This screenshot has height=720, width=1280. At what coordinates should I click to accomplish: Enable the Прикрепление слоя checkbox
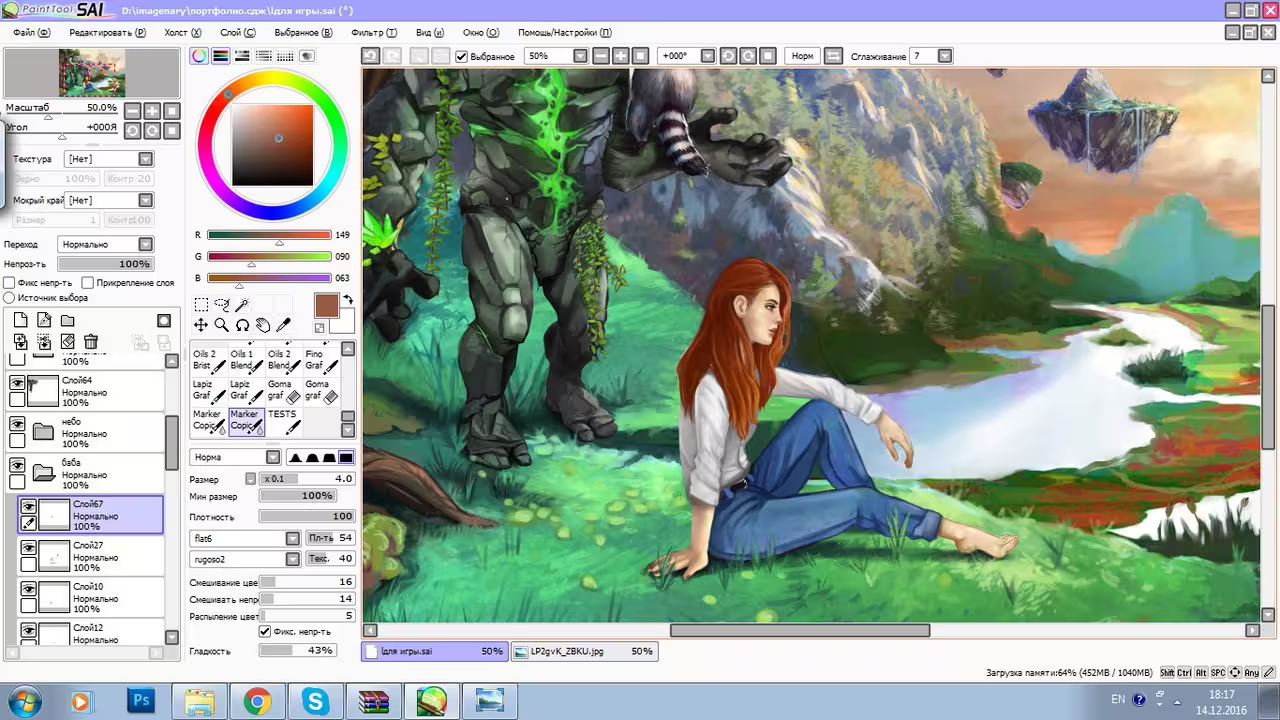(x=88, y=283)
